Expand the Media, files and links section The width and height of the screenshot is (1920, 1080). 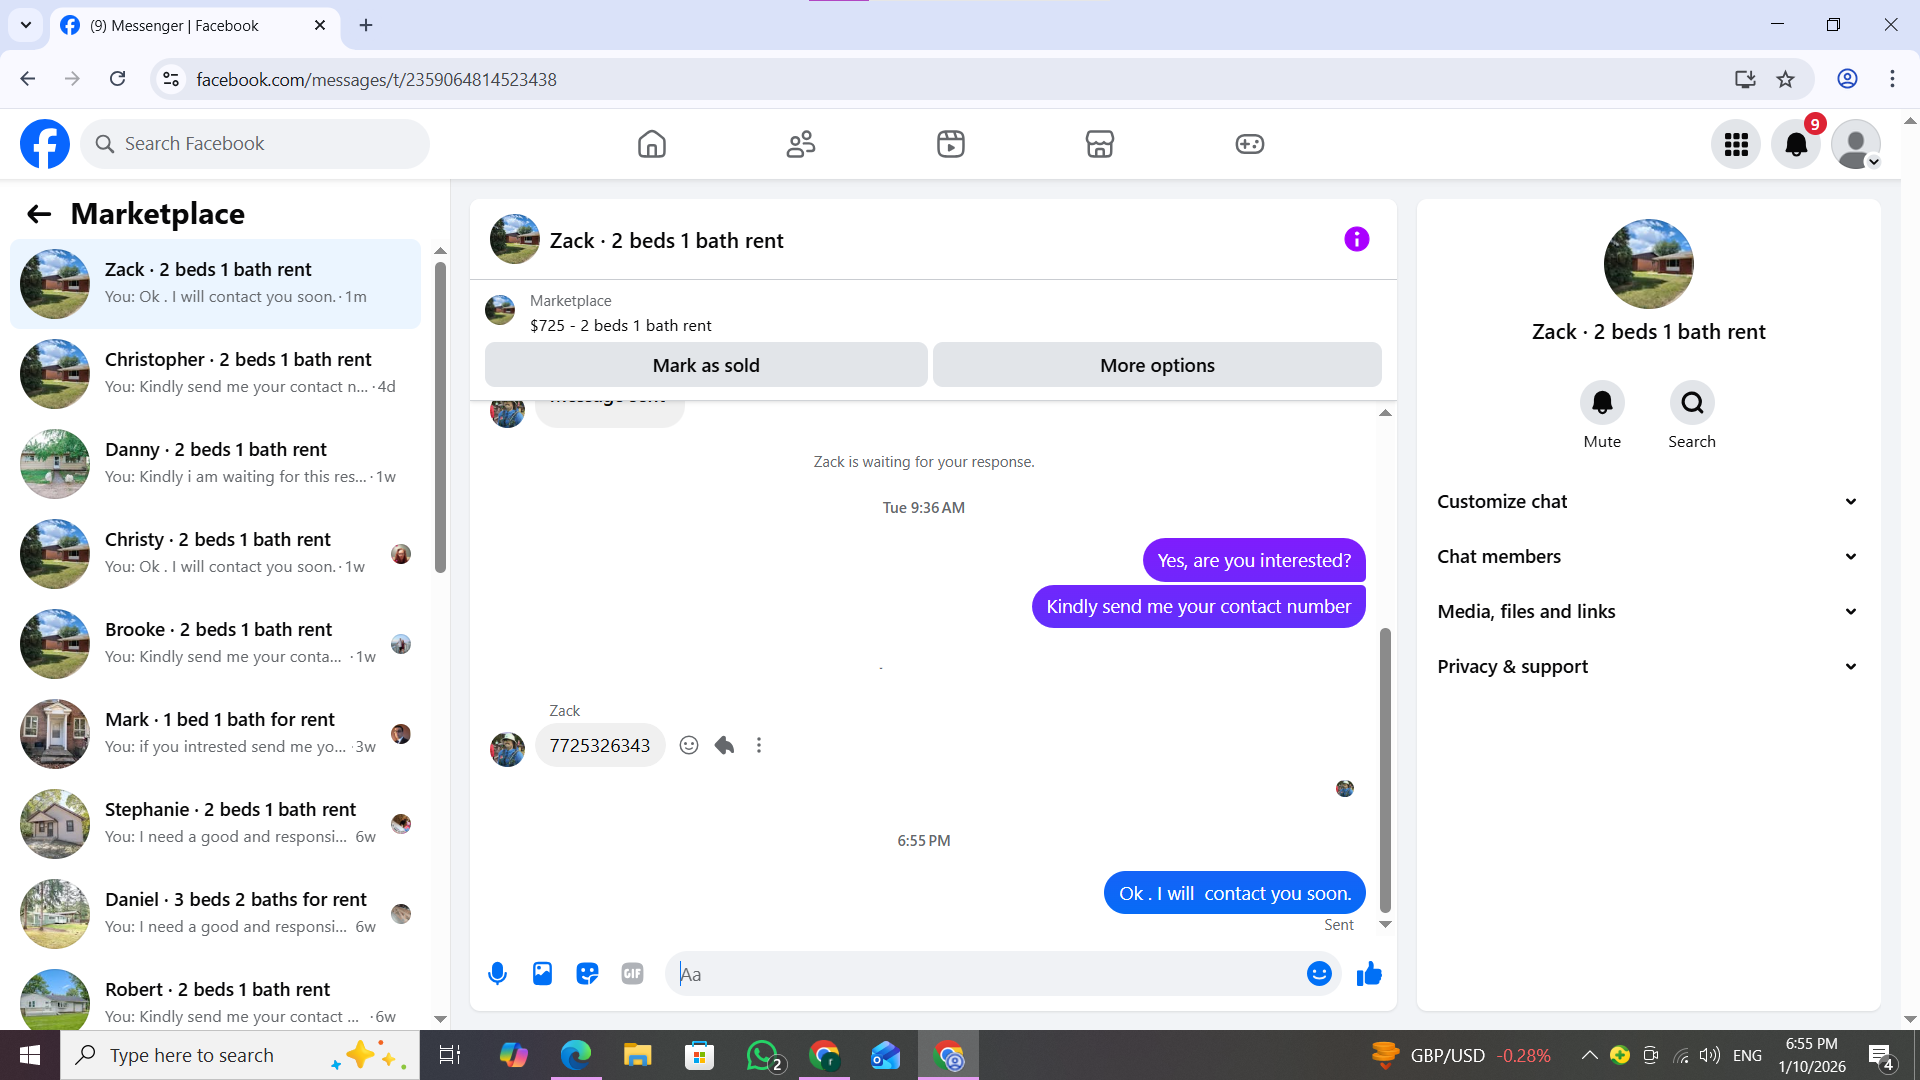pos(1648,612)
